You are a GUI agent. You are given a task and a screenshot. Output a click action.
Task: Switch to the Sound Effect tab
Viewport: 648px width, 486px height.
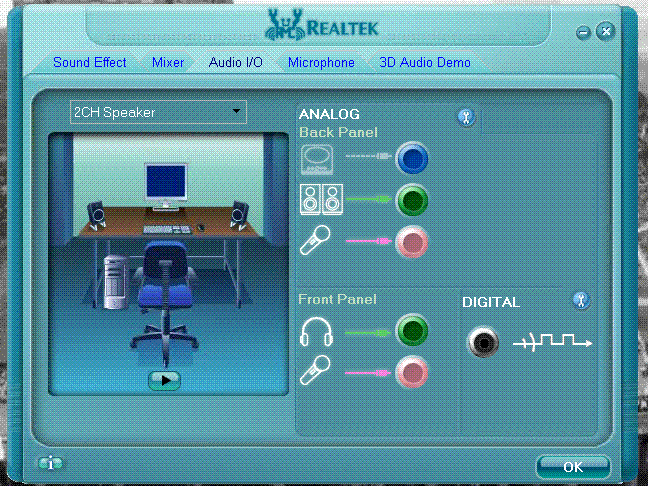click(90, 62)
